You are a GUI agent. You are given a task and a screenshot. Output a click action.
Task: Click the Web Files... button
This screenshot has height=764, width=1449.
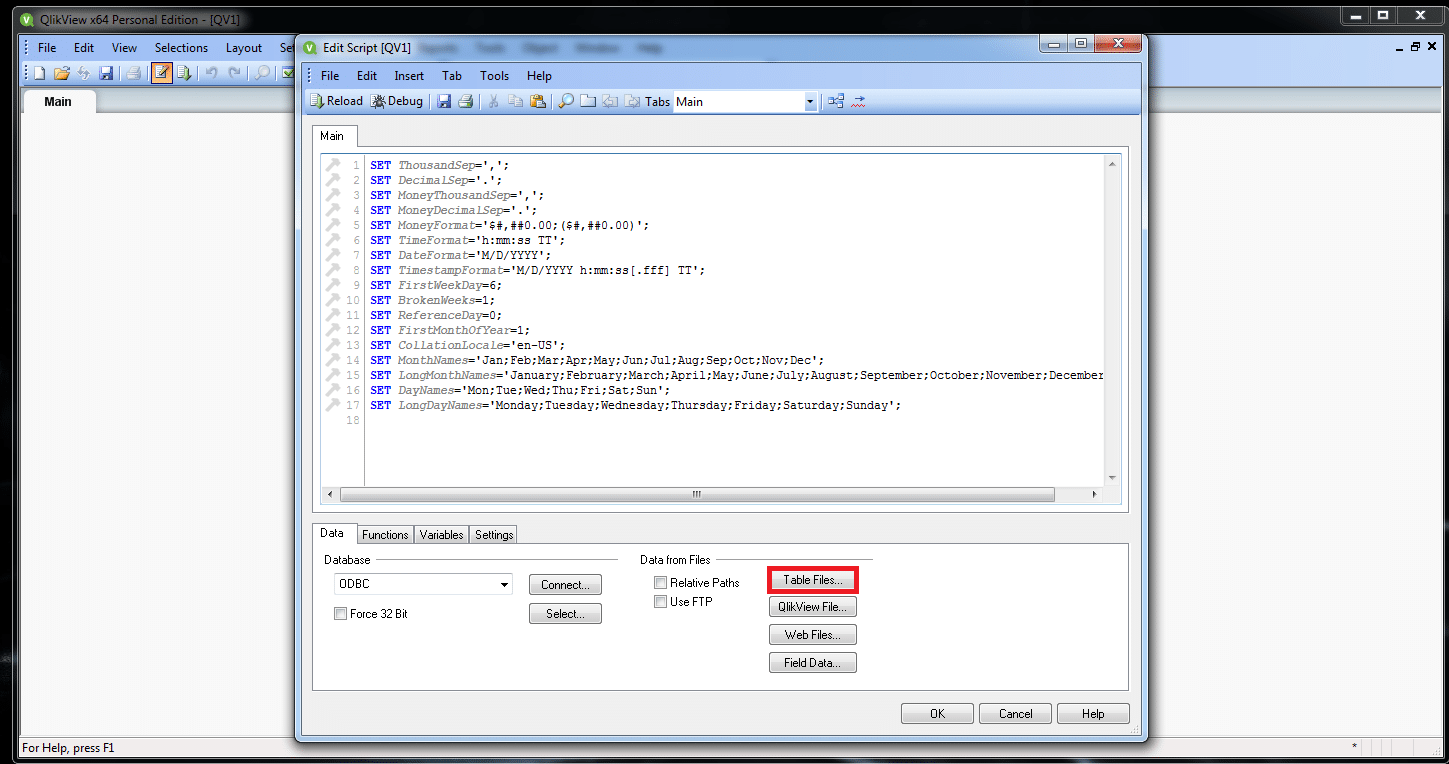[813, 635]
